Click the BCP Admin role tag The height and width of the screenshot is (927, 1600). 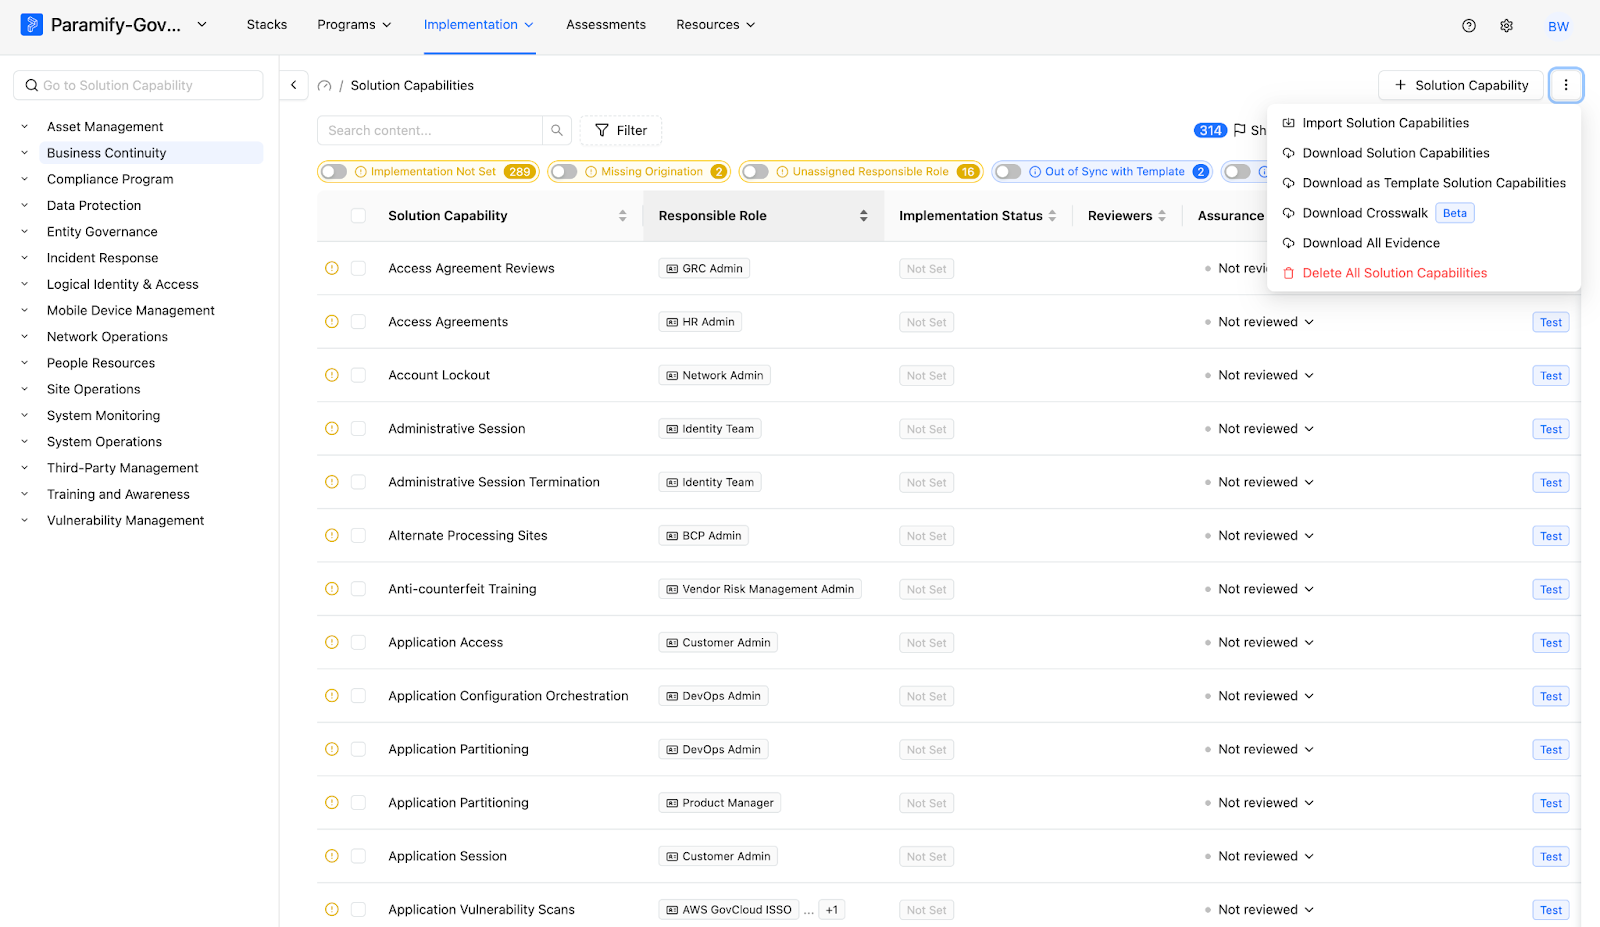(x=704, y=535)
